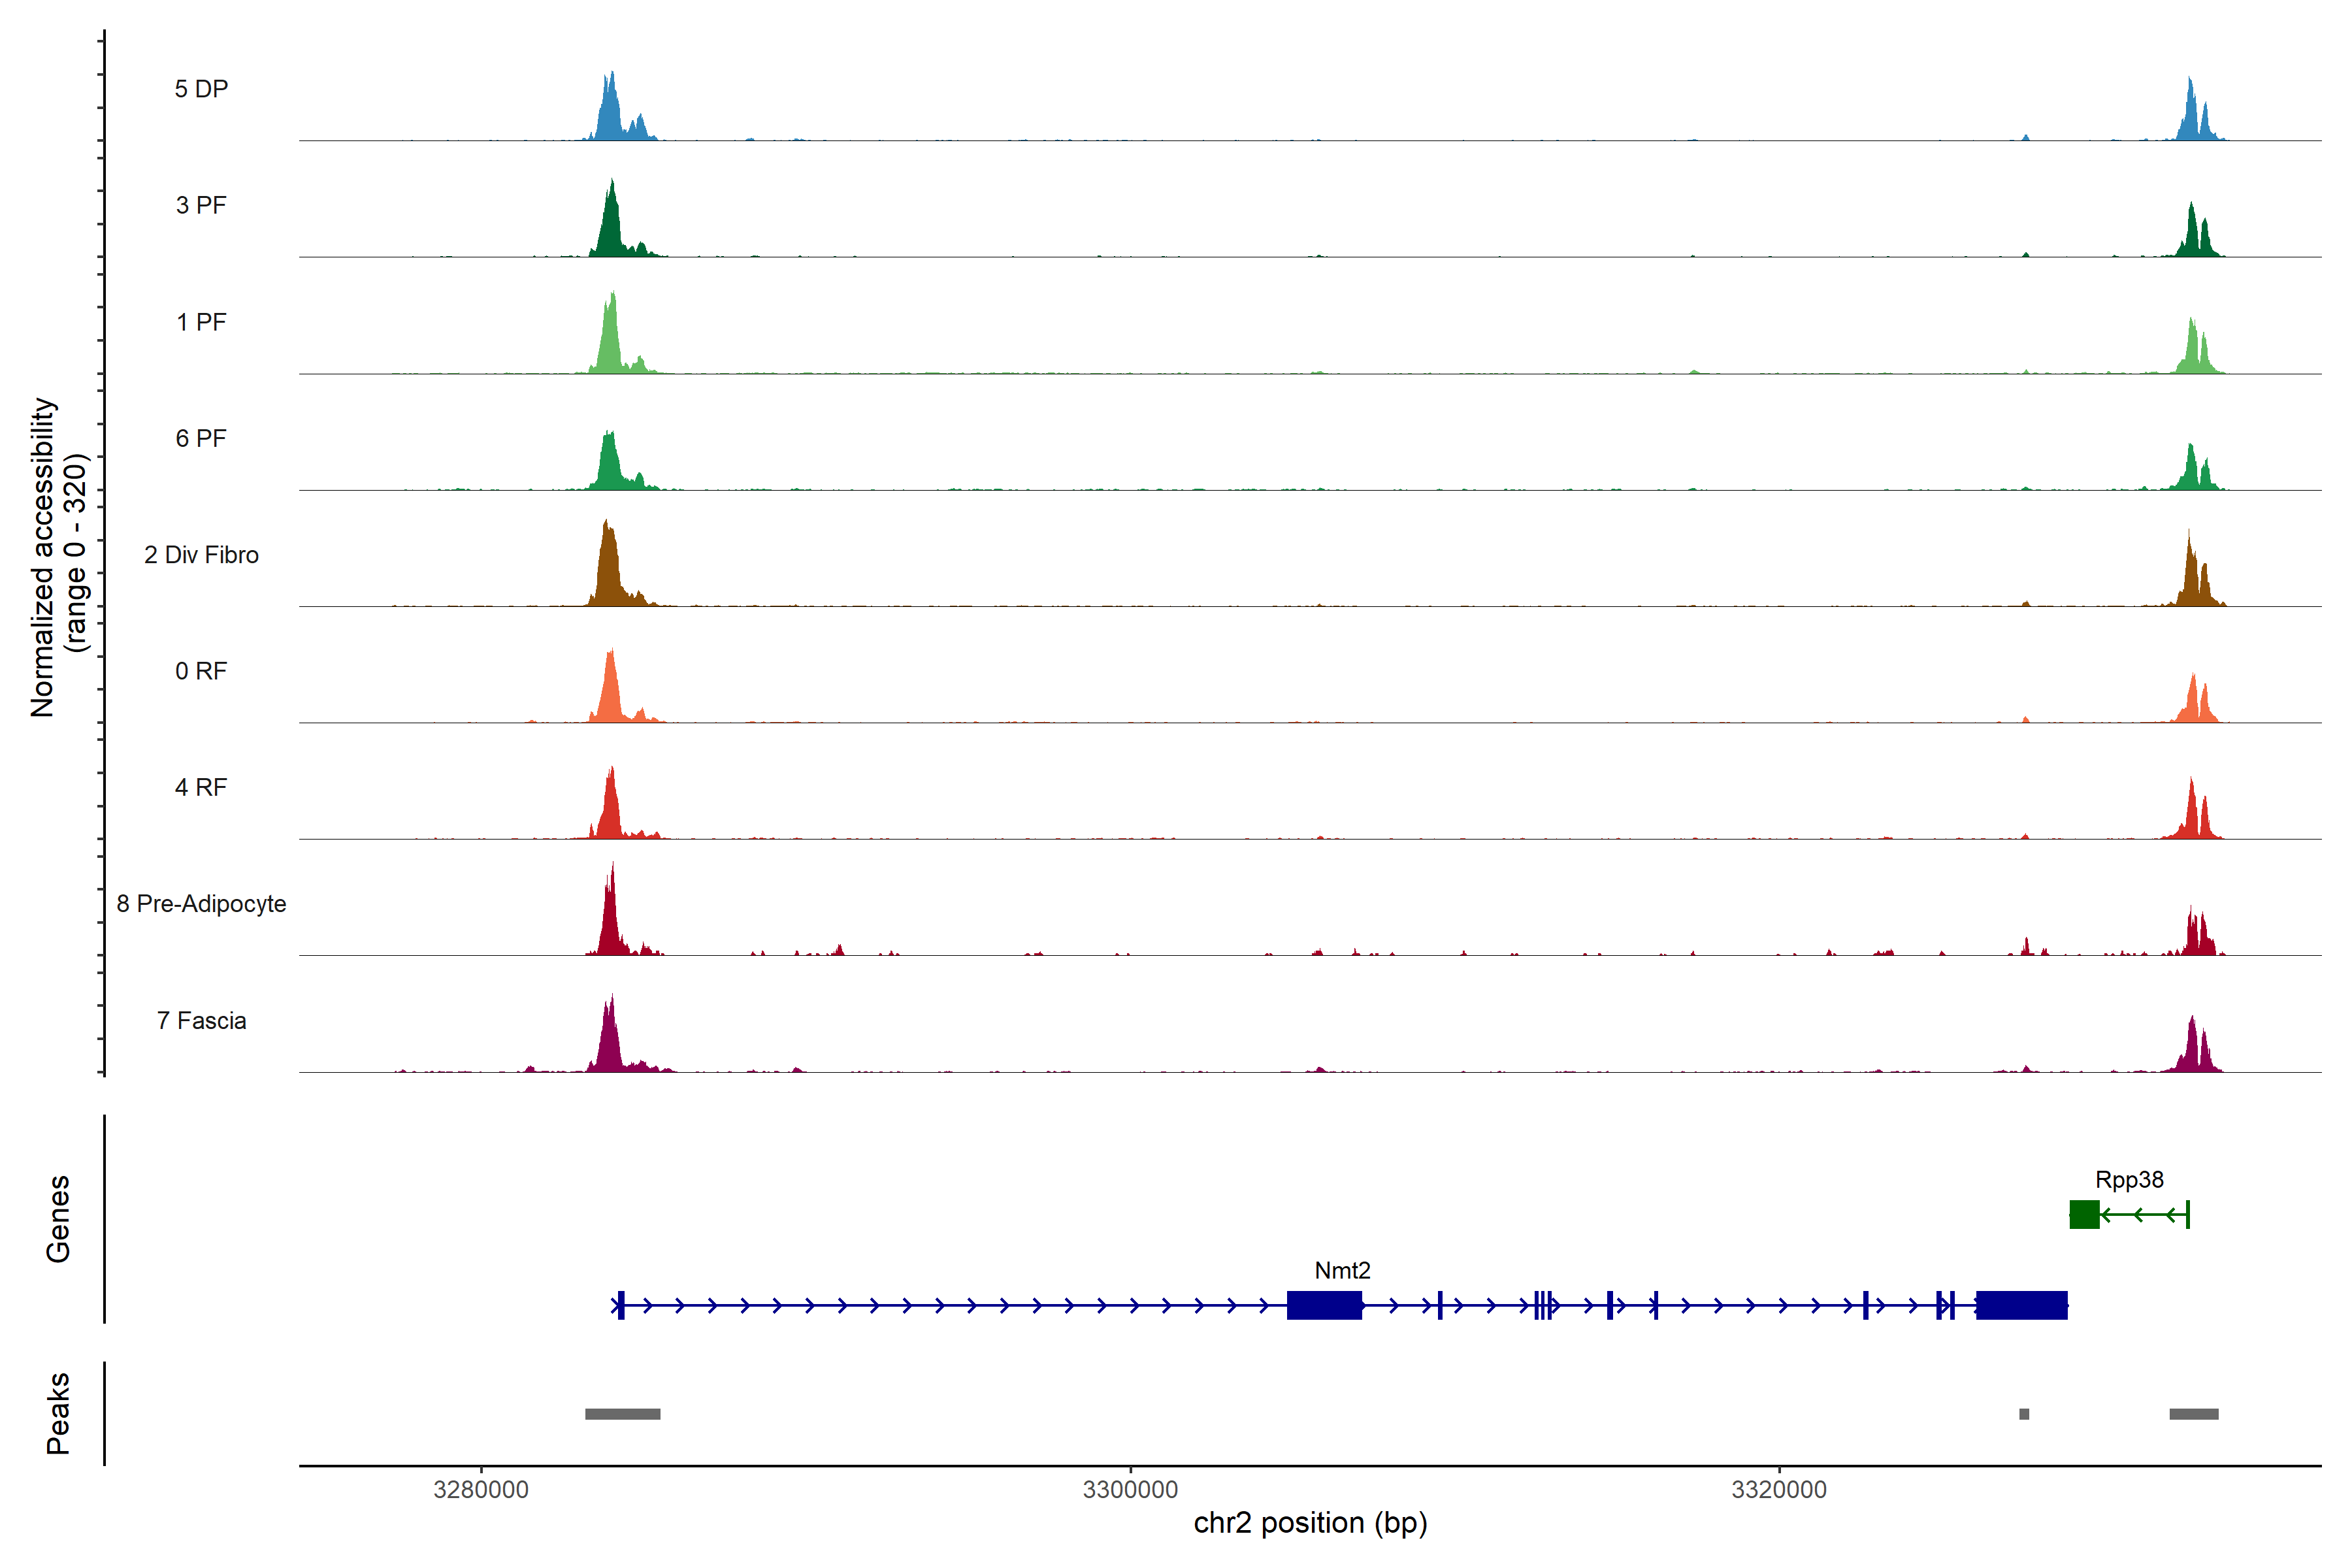
Task: Click the rightmost gray peak bar
Action: (2194, 1414)
